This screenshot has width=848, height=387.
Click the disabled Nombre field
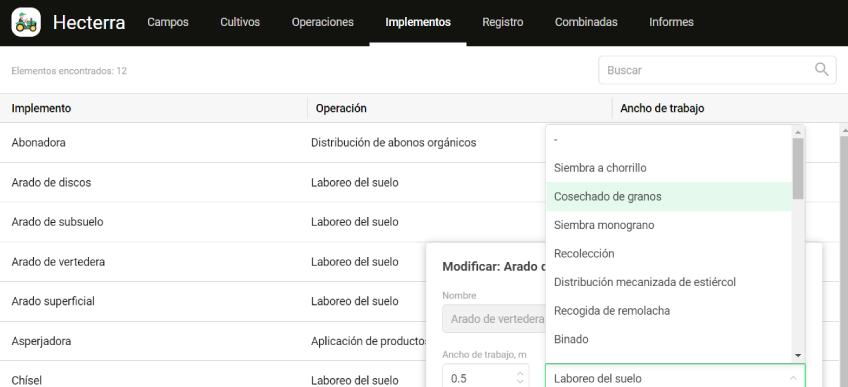[x=493, y=319]
